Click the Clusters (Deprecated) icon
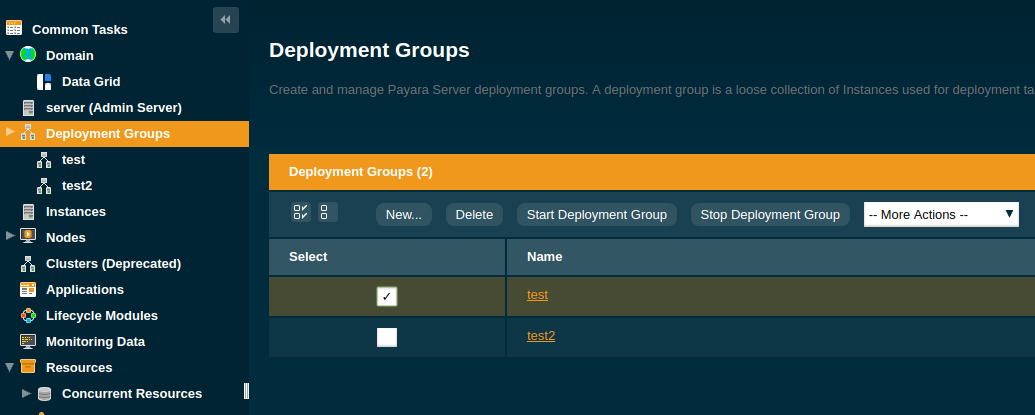Image resolution: width=1035 pixels, height=415 pixels. click(x=28, y=264)
